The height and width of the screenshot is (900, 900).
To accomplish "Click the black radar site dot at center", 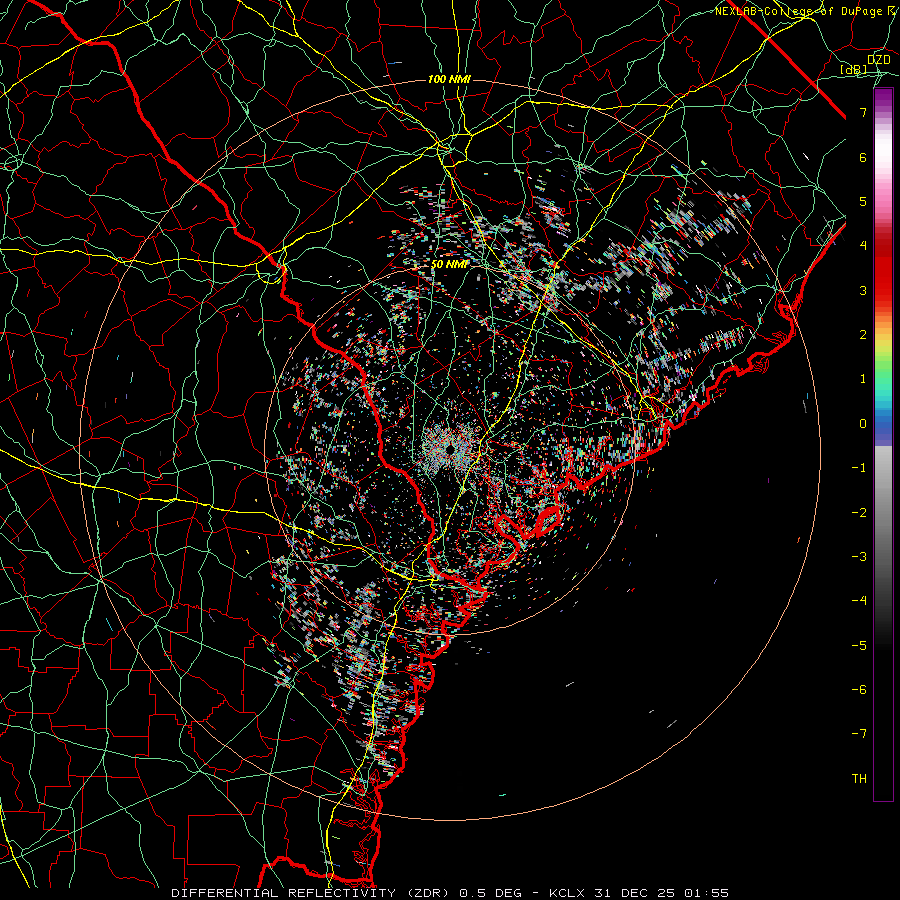I will click(450, 448).
